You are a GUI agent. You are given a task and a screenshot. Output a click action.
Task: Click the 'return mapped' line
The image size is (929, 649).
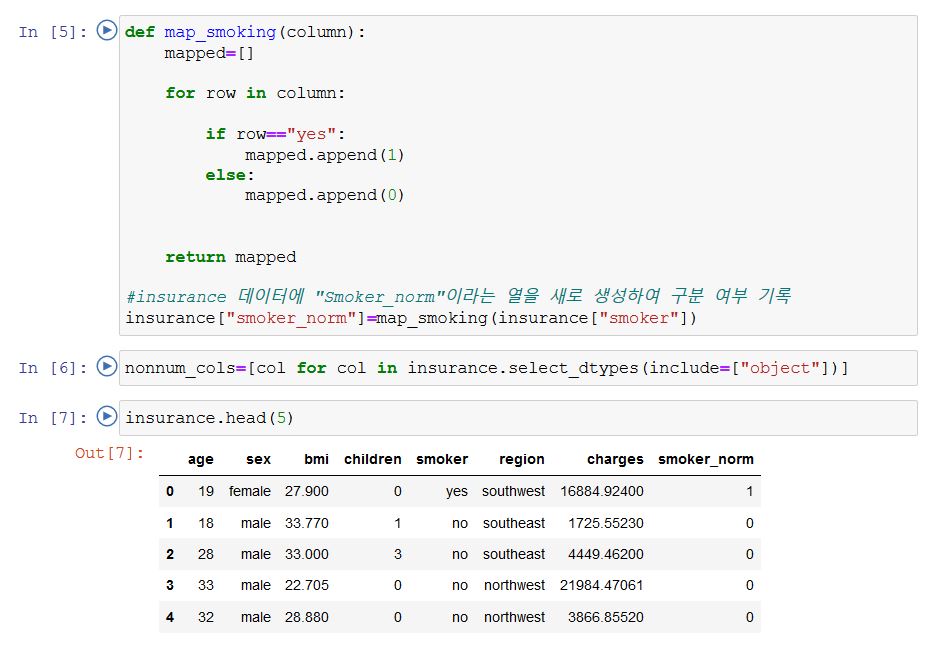click(230, 257)
